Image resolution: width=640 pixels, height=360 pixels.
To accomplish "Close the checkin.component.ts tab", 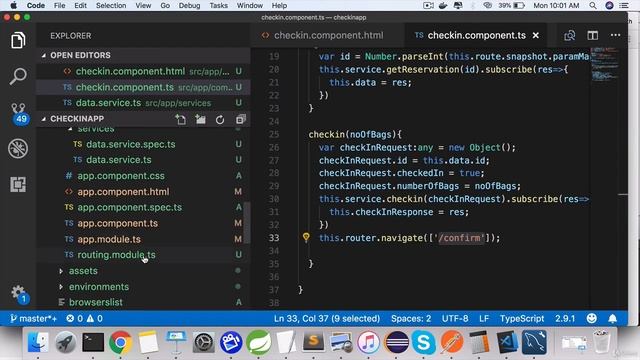I will (x=536, y=36).
